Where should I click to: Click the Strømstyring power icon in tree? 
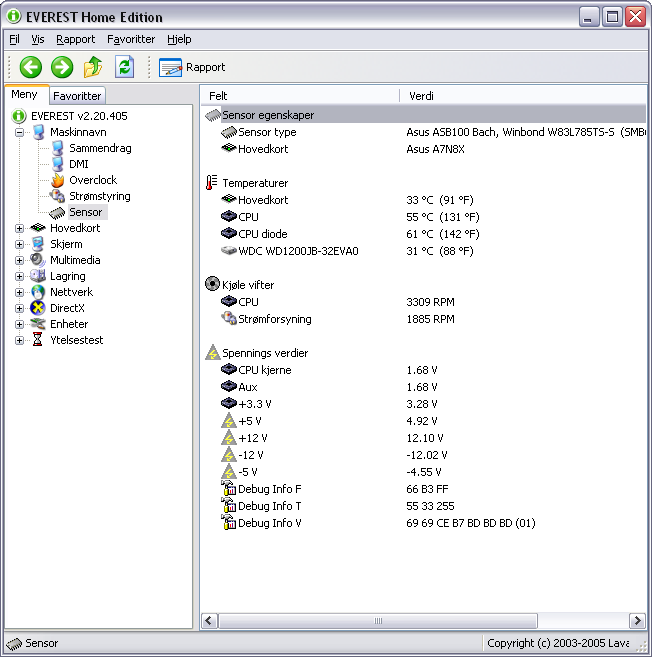pyautogui.click(x=57, y=196)
